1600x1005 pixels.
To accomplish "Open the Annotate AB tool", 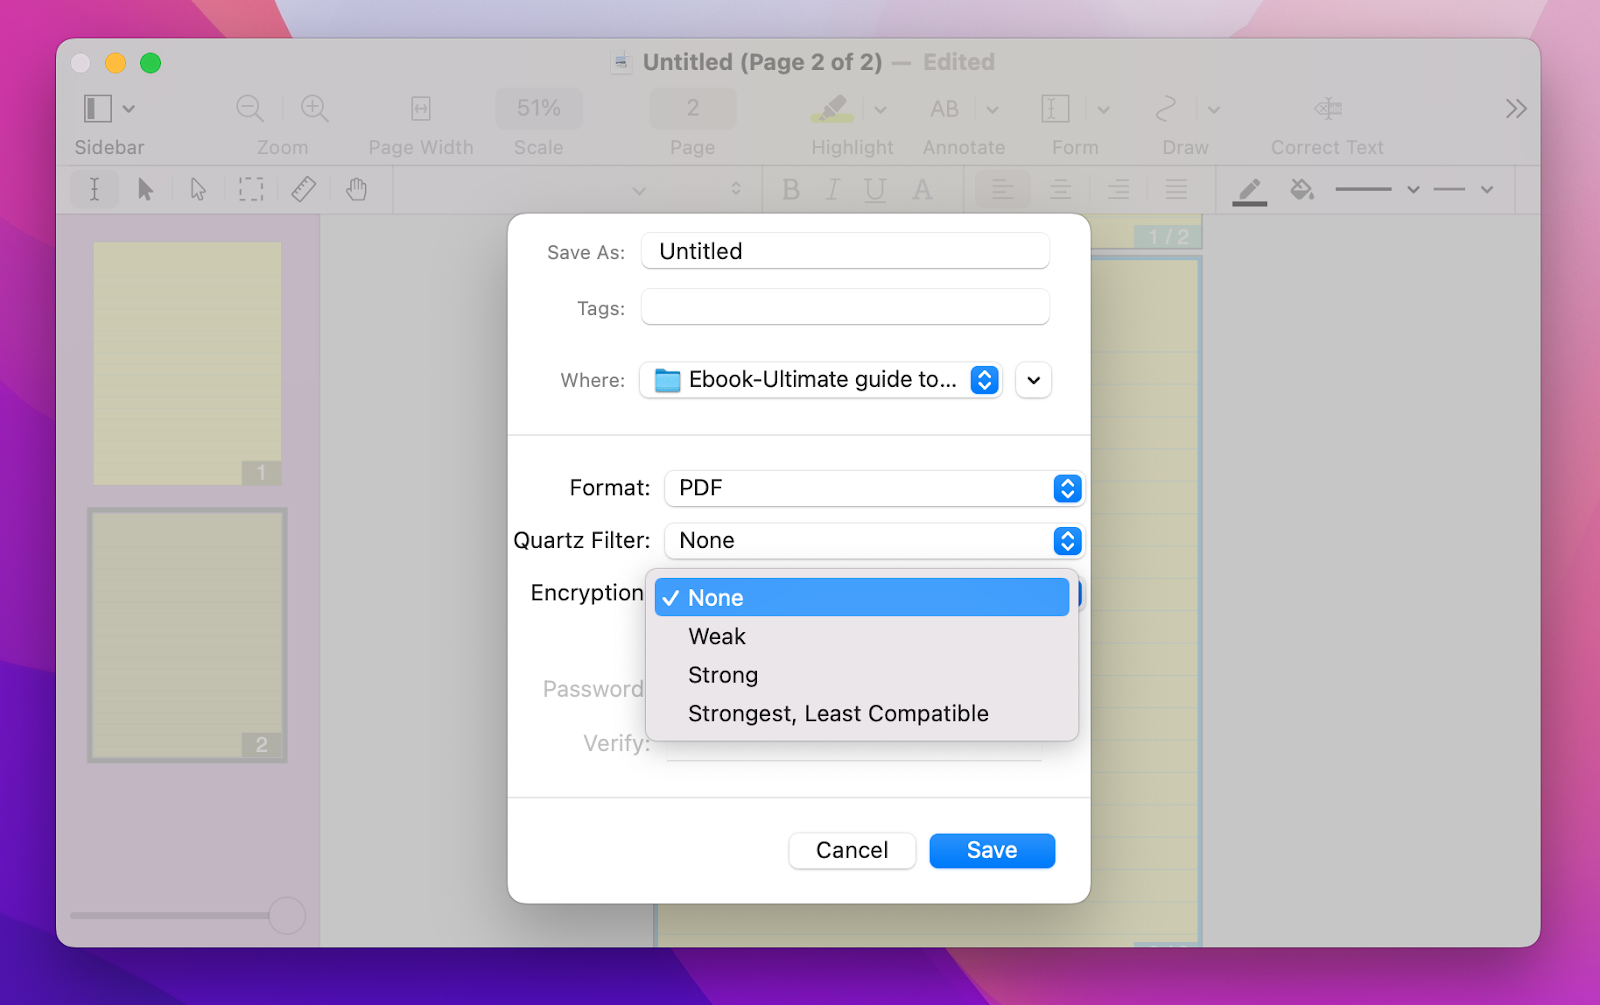I will tap(943, 110).
